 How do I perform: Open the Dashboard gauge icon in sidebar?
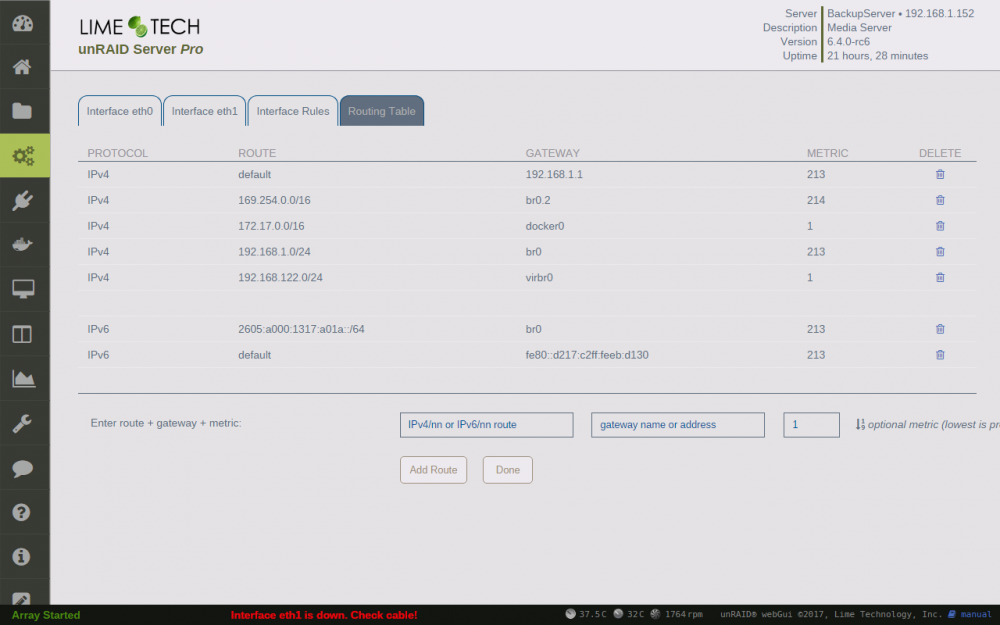coord(22,24)
